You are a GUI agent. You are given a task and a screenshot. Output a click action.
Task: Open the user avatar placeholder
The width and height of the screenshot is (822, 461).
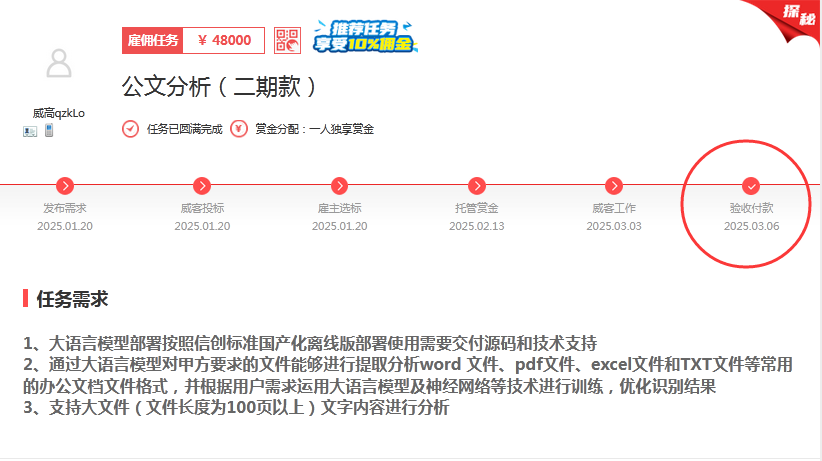click(x=59, y=63)
